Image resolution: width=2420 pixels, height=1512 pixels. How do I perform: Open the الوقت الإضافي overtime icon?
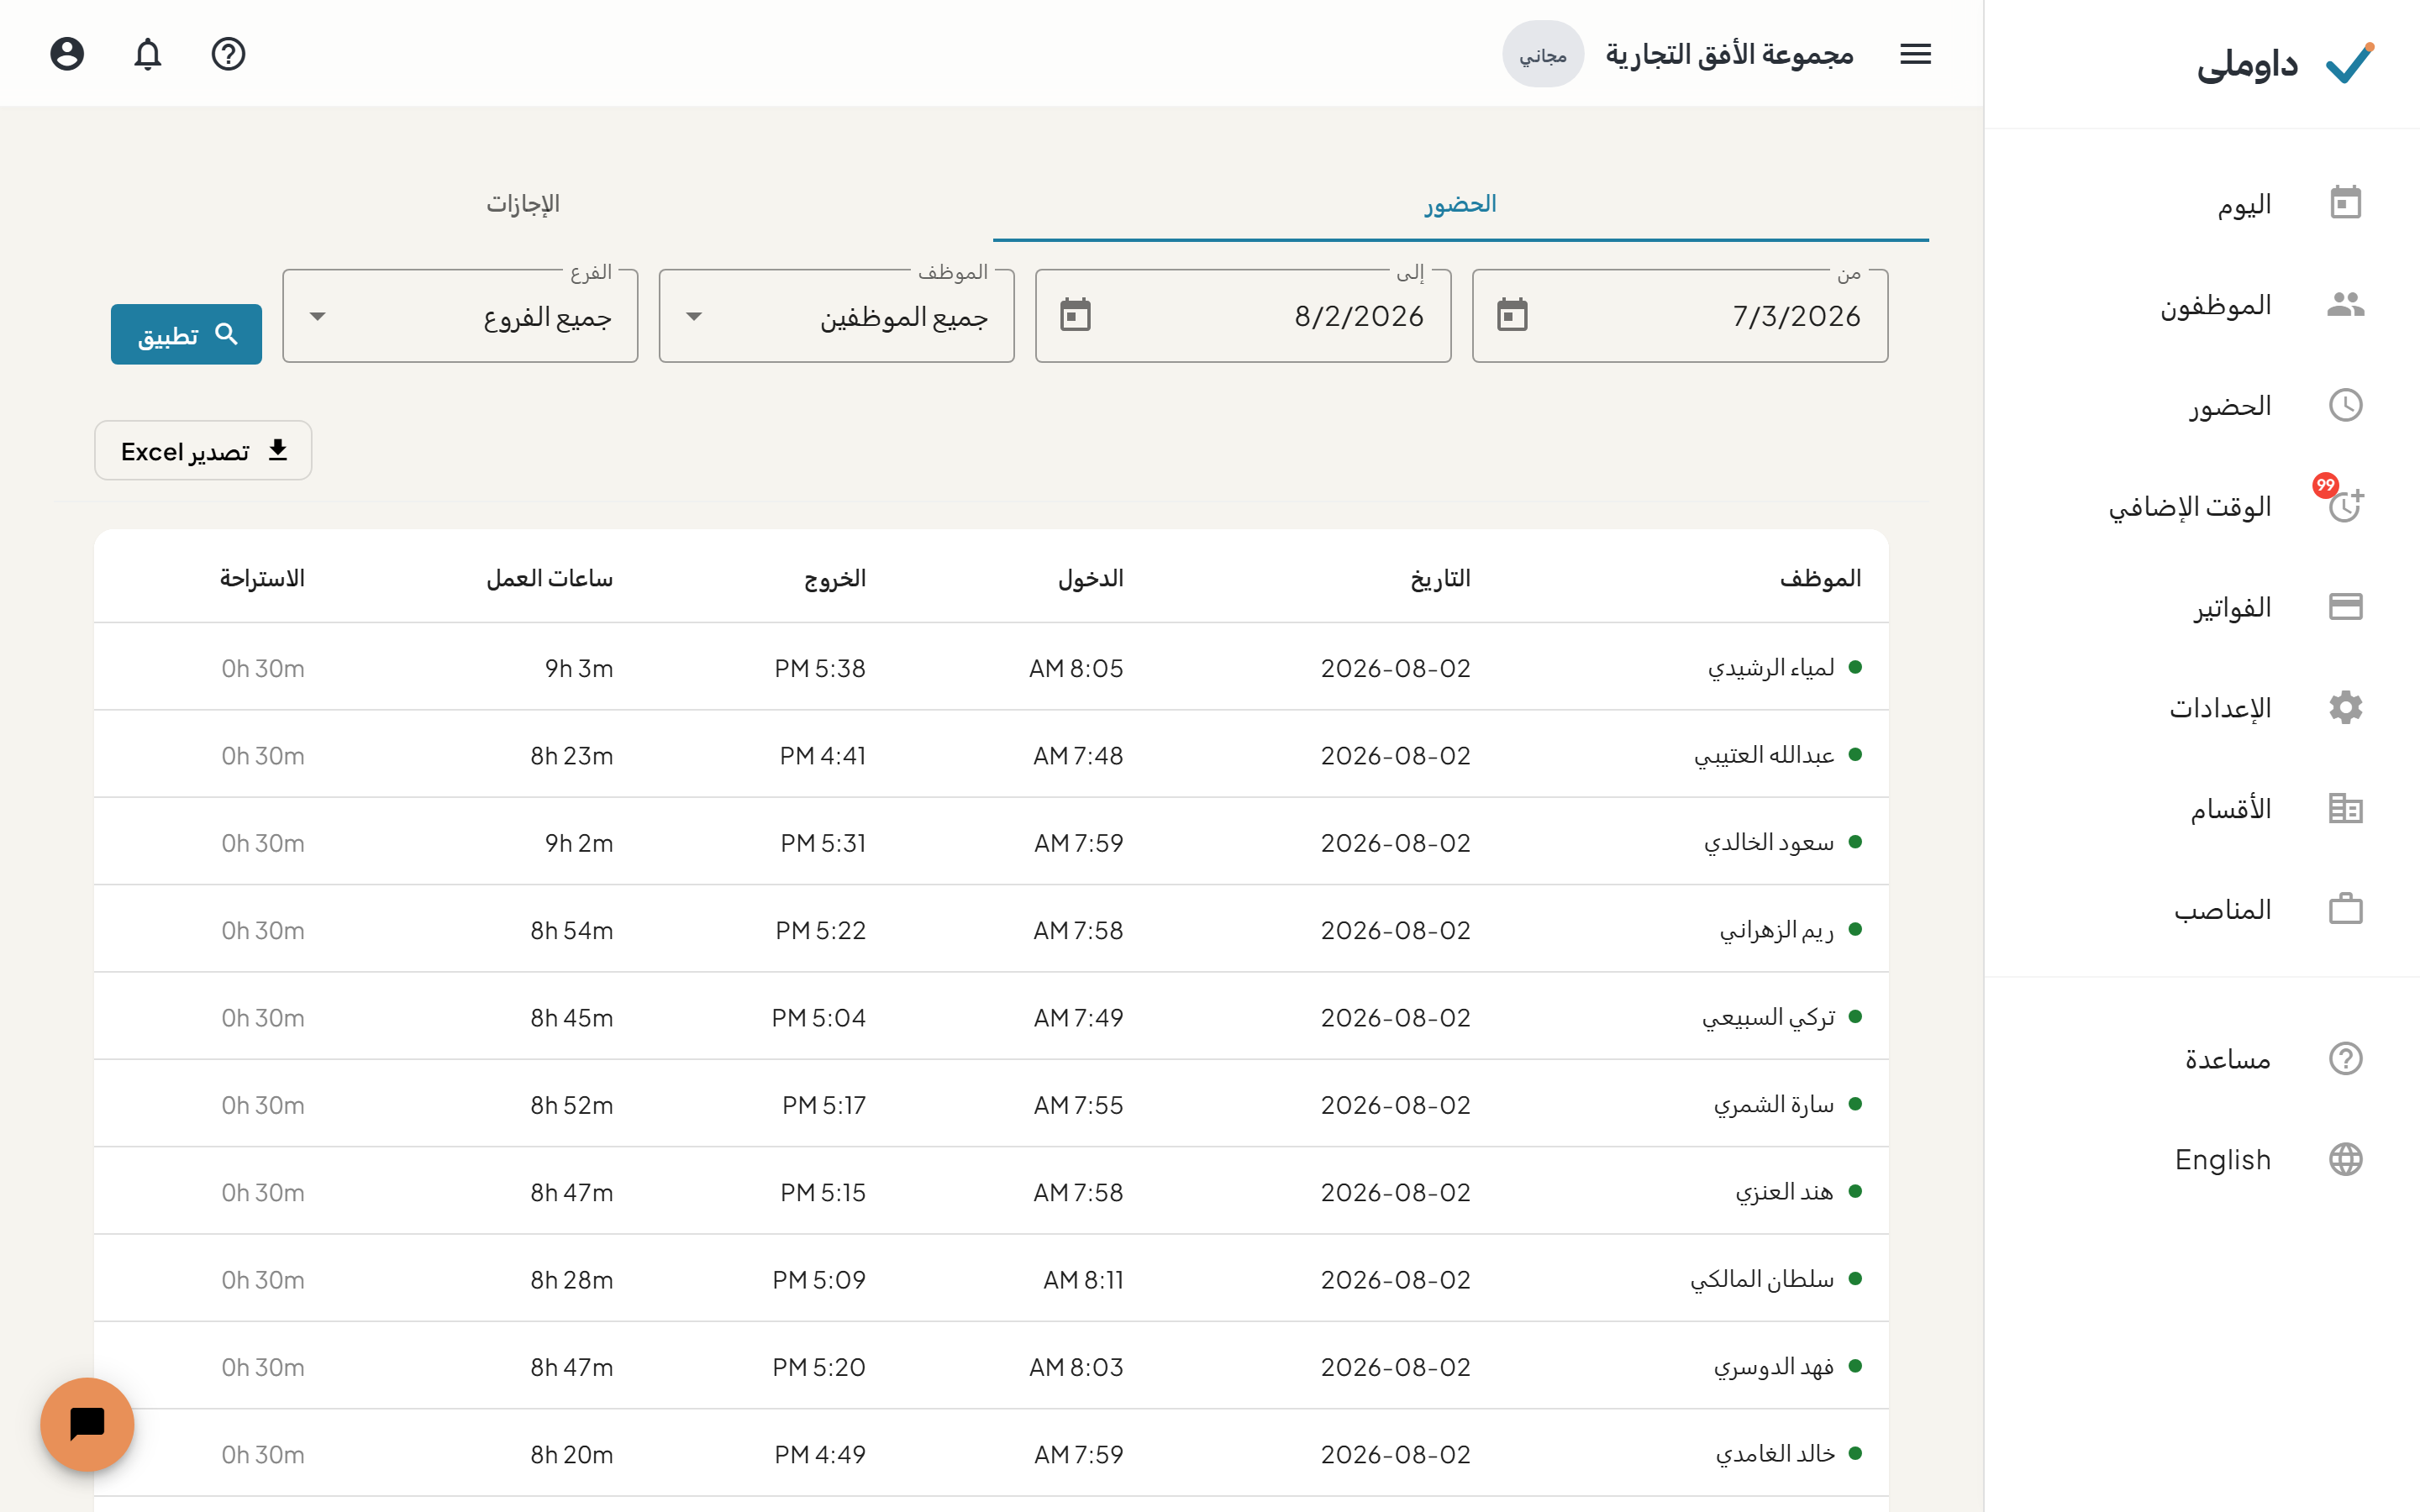coord(2345,506)
